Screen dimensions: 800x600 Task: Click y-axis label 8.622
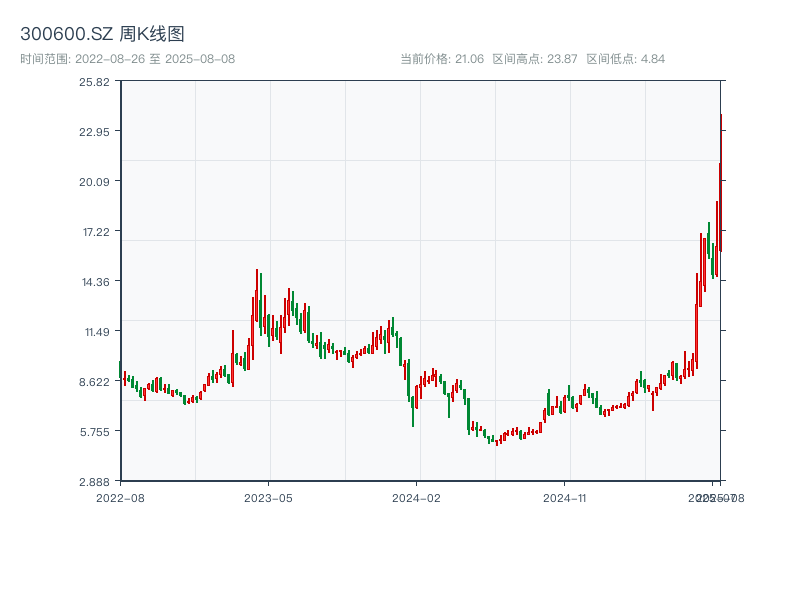(x=94, y=382)
